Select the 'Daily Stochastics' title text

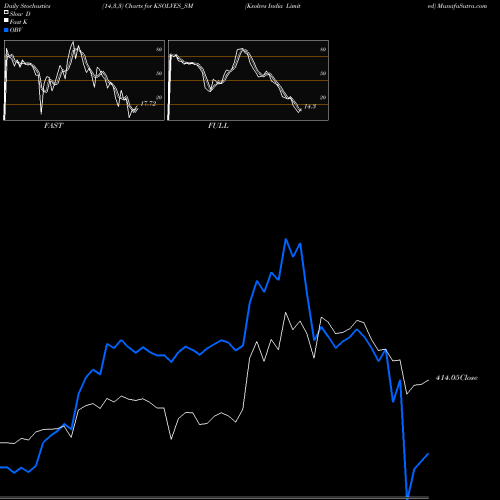tap(27, 6)
